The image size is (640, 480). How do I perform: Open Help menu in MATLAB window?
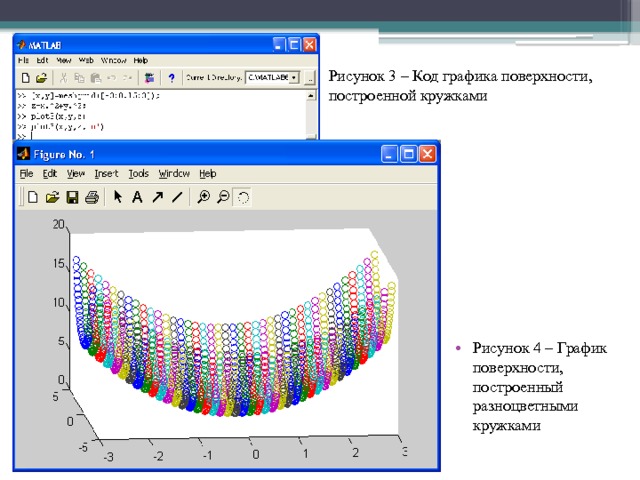point(140,60)
